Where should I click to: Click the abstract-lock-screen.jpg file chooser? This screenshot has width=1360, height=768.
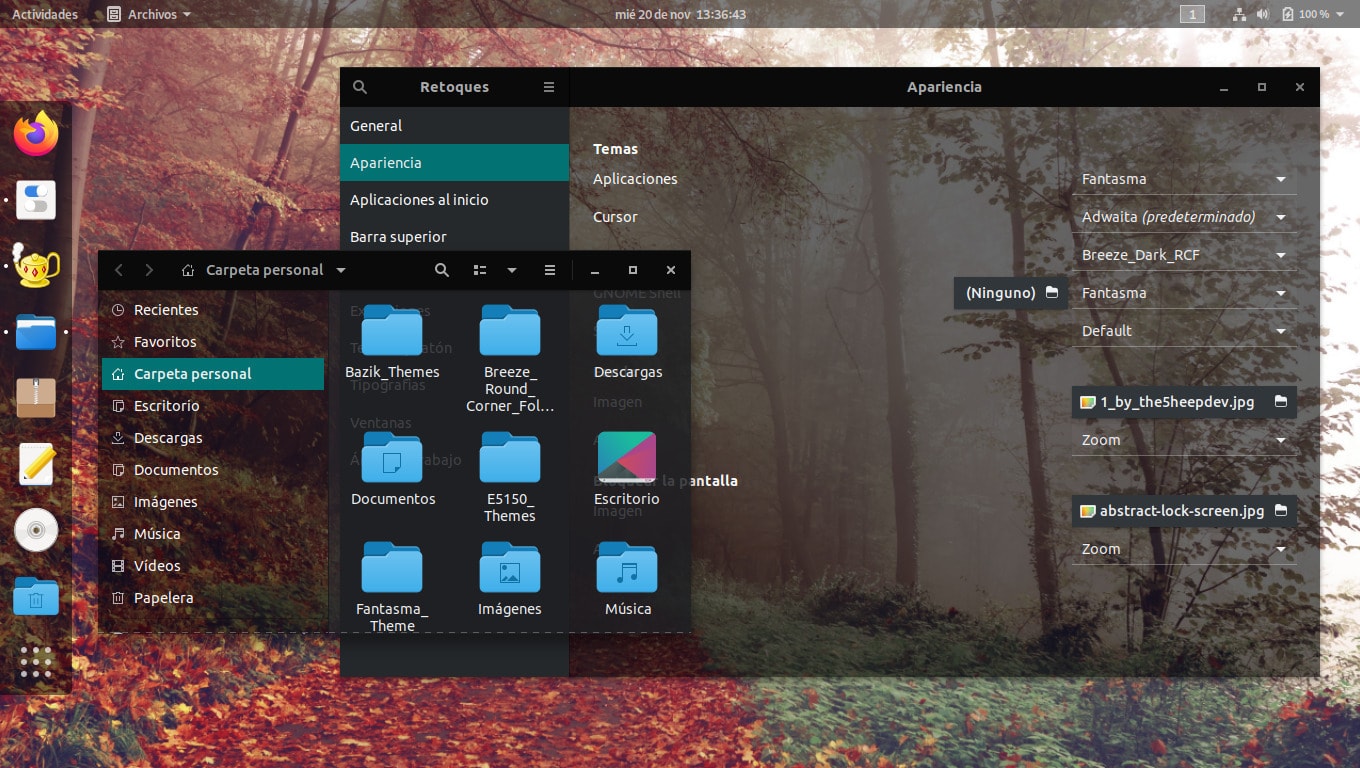click(x=1184, y=511)
